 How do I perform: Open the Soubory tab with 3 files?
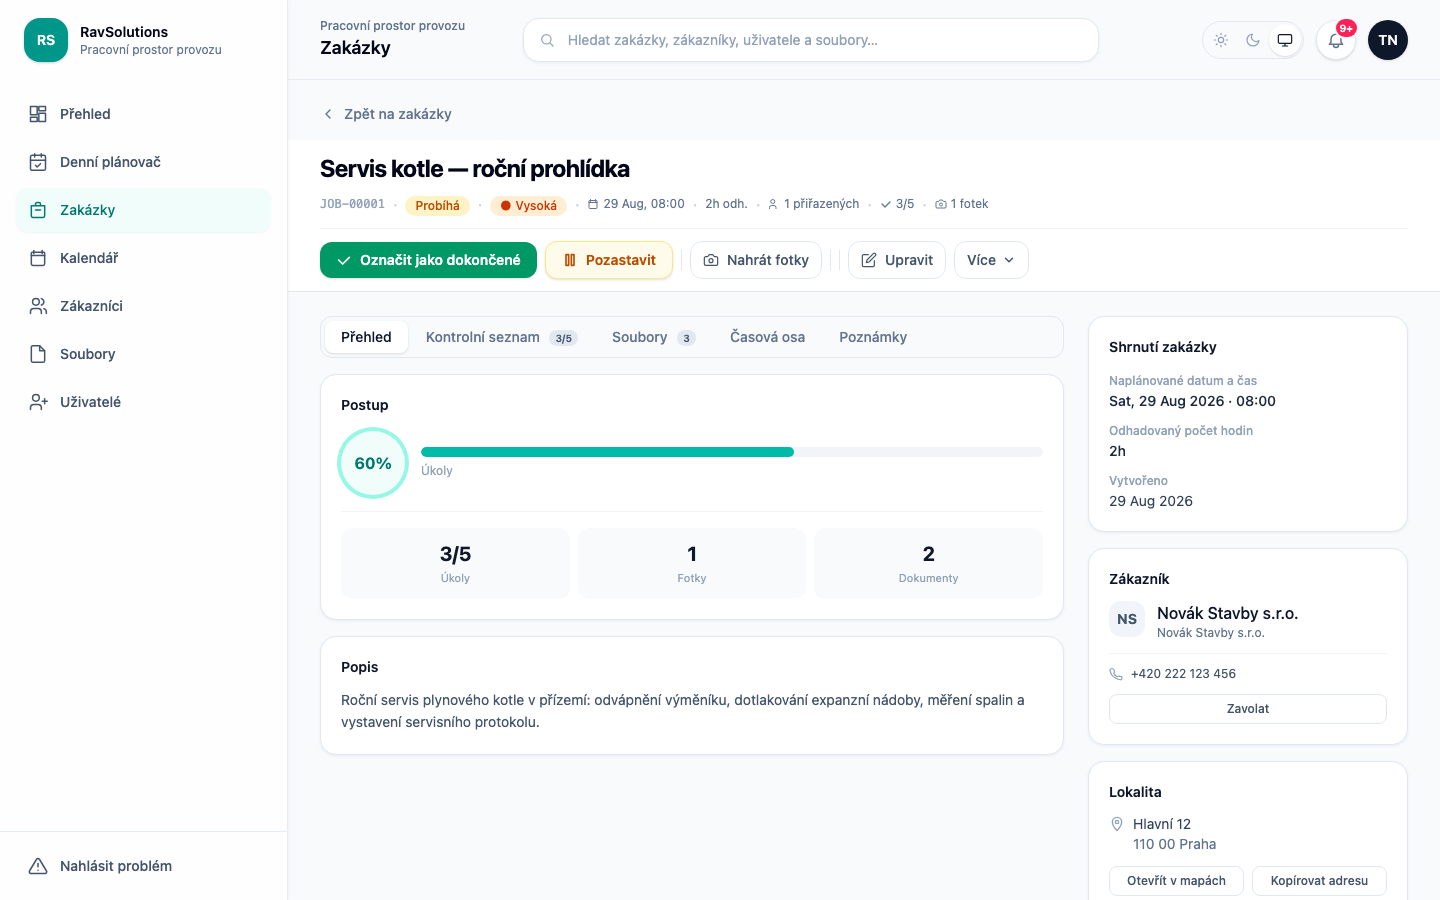pyautogui.click(x=653, y=337)
